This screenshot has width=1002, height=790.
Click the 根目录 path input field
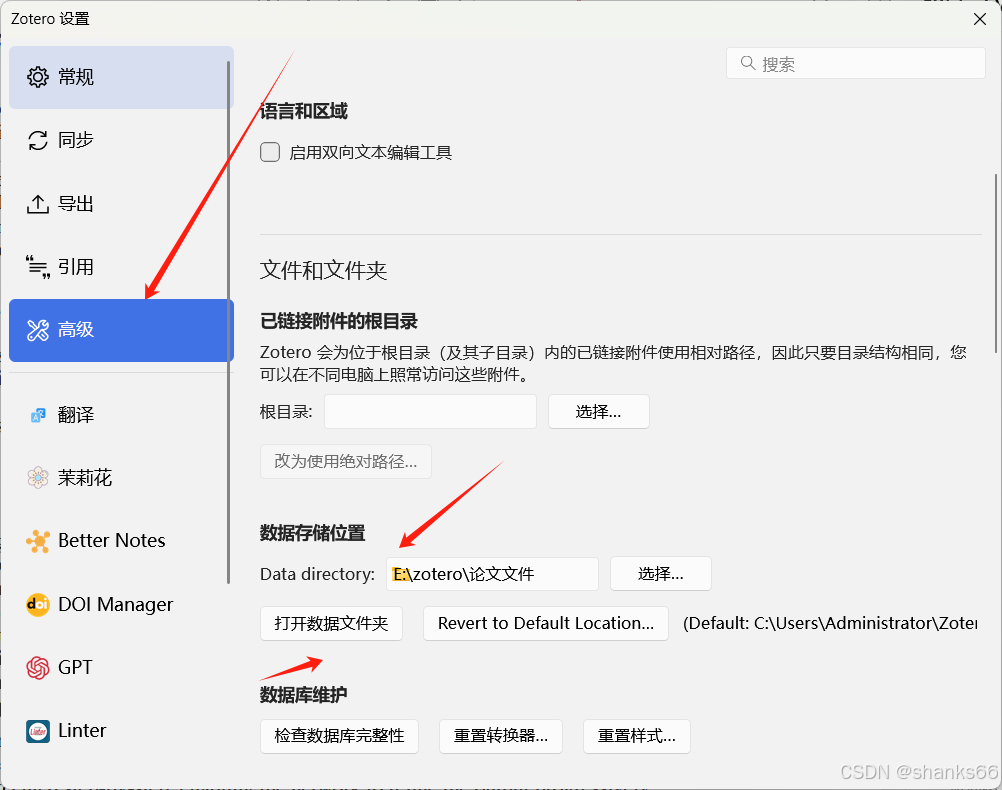click(x=430, y=412)
